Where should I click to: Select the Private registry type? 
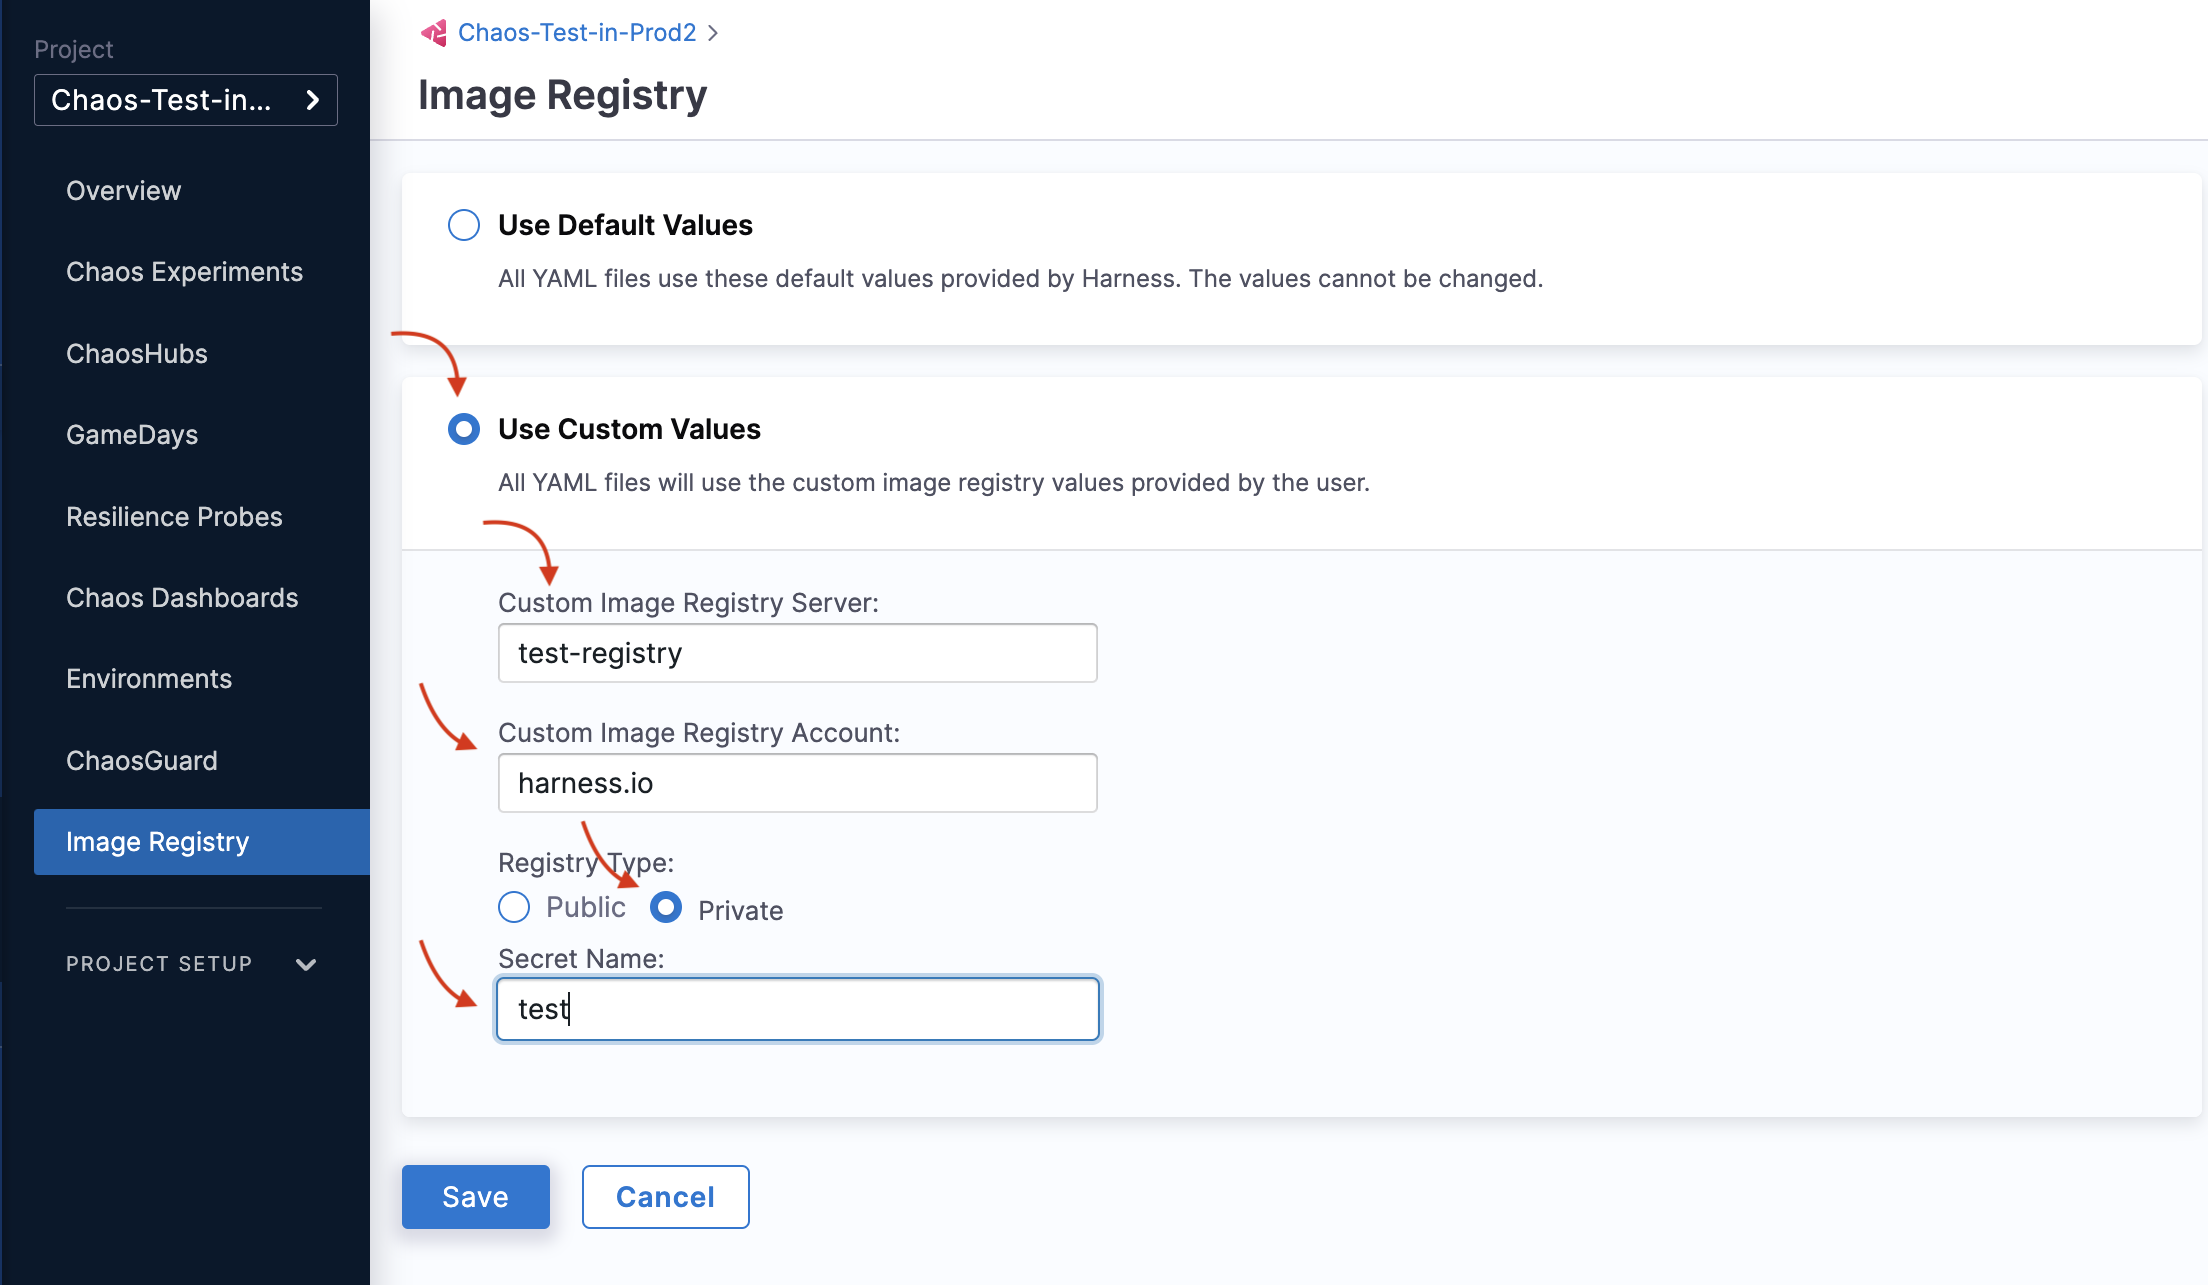tap(665, 907)
